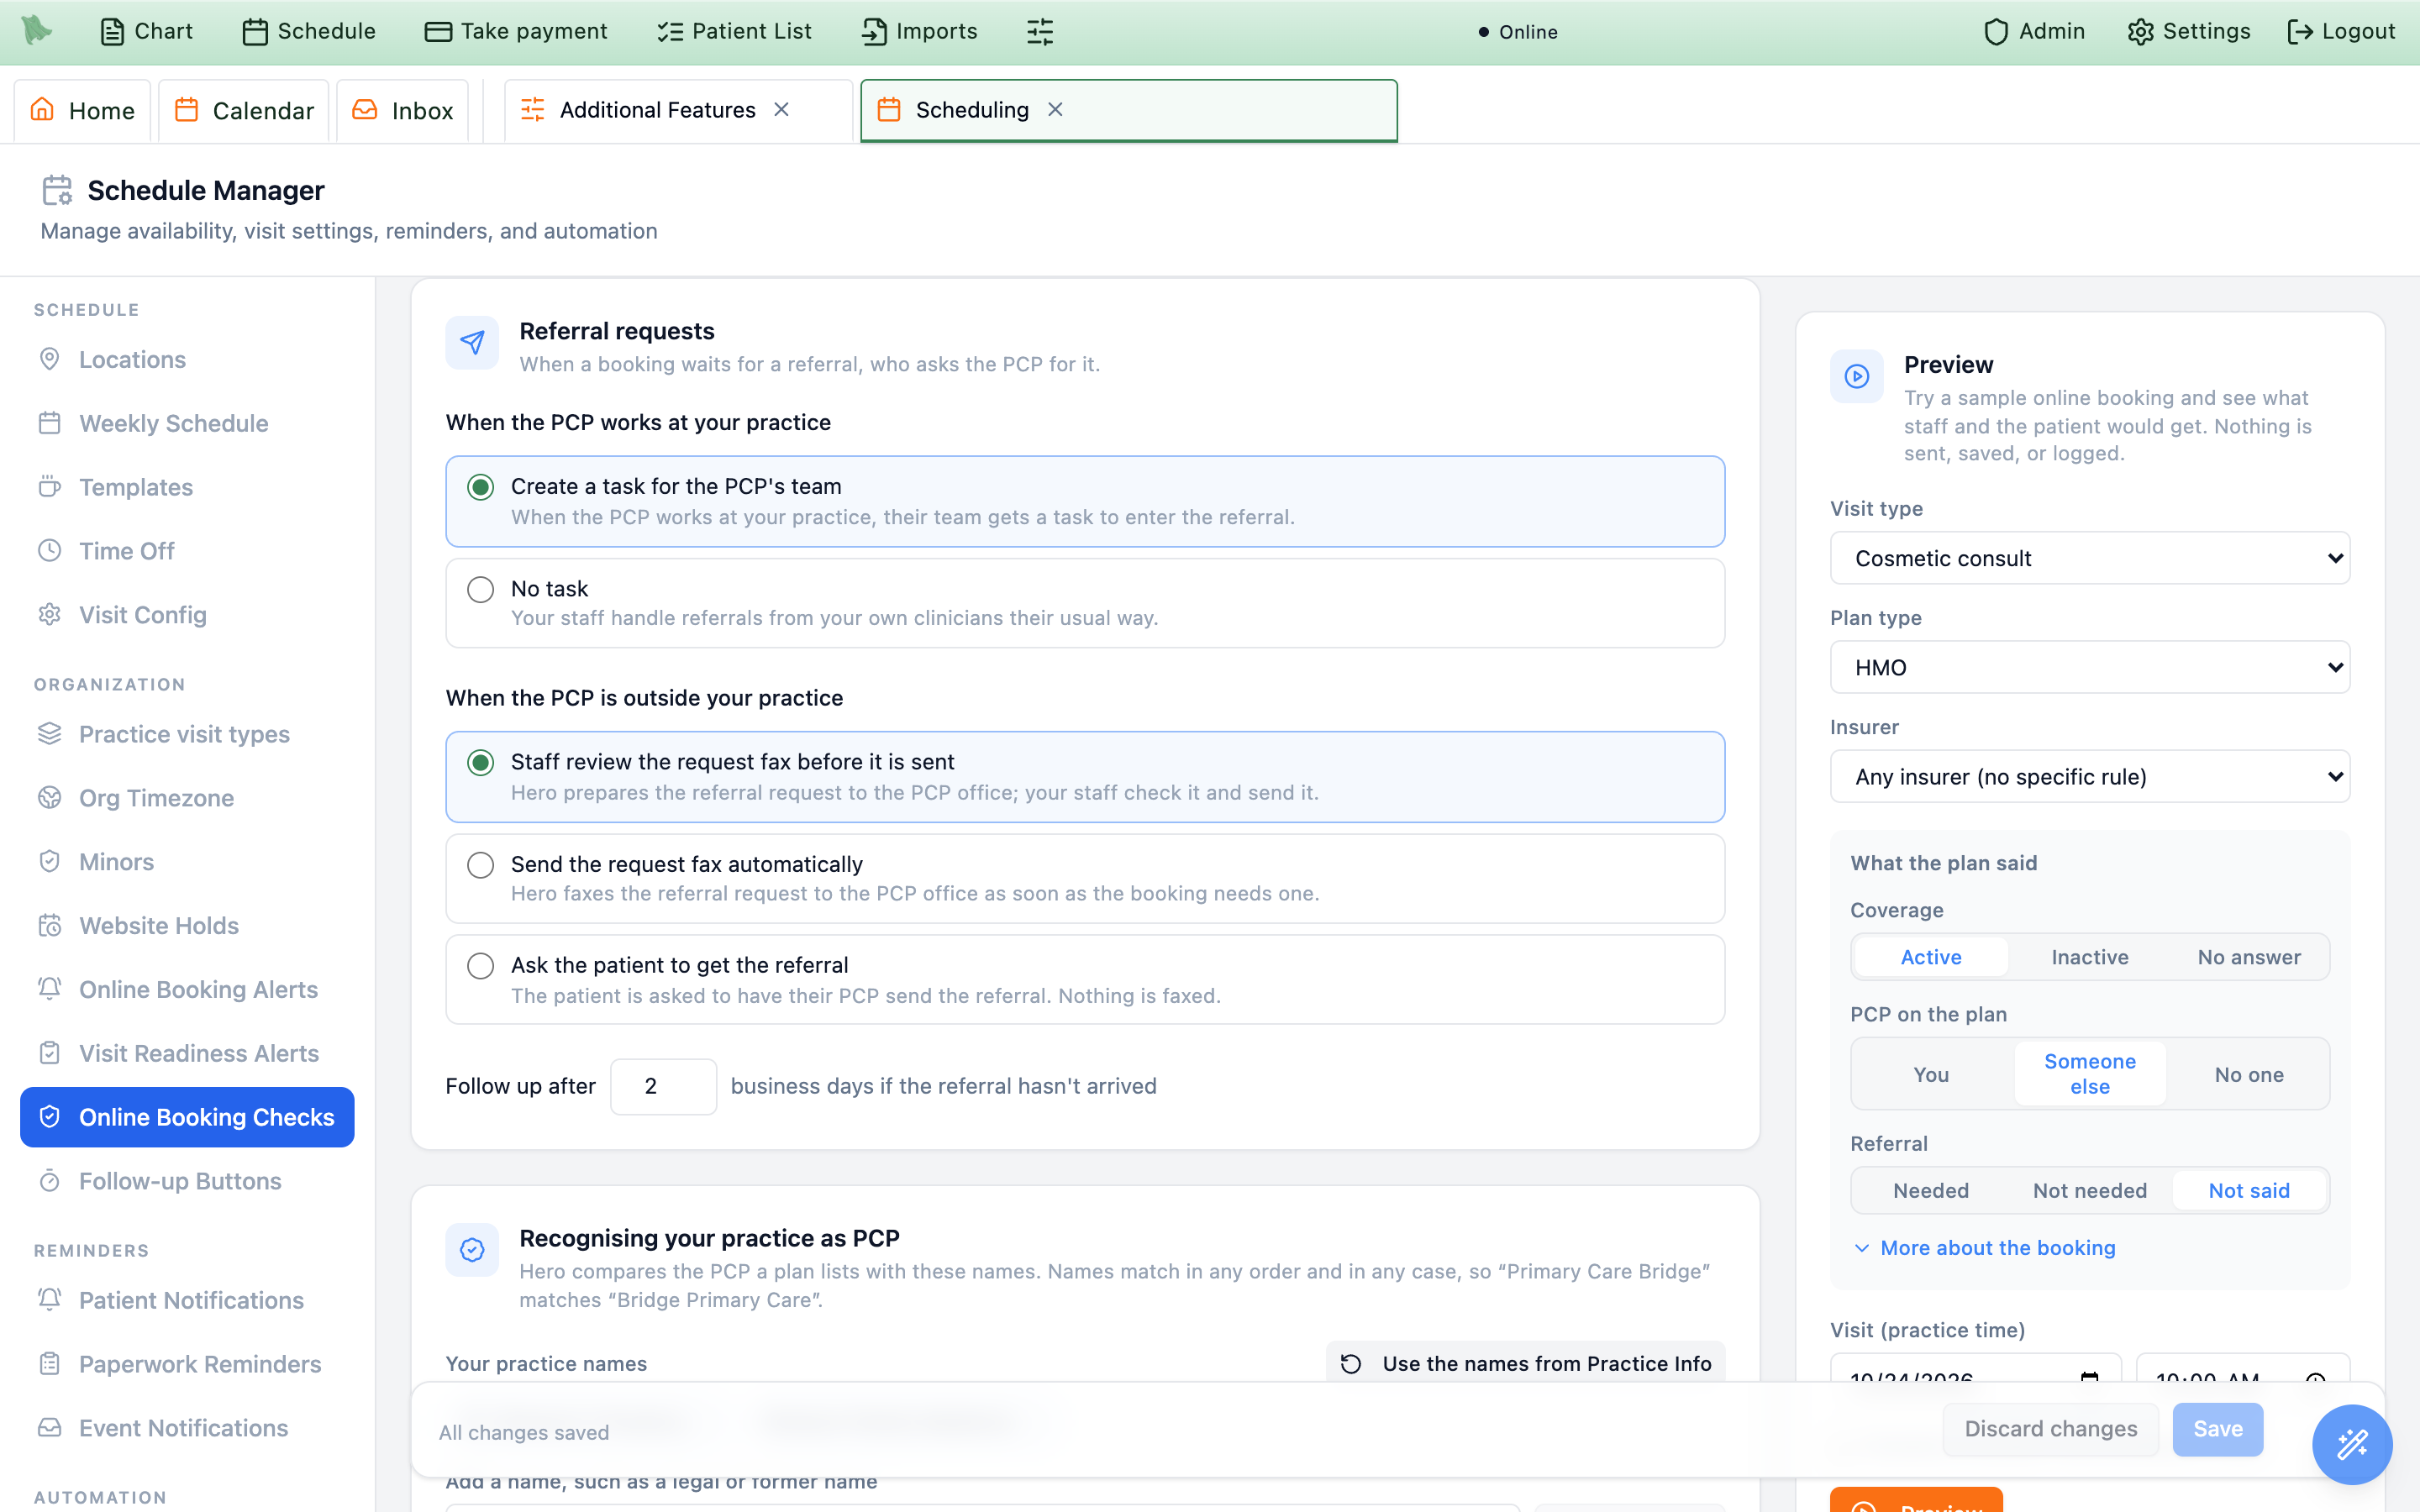Open Website Holds in the sidebar
This screenshot has height=1512, width=2420.
pos(187,926)
